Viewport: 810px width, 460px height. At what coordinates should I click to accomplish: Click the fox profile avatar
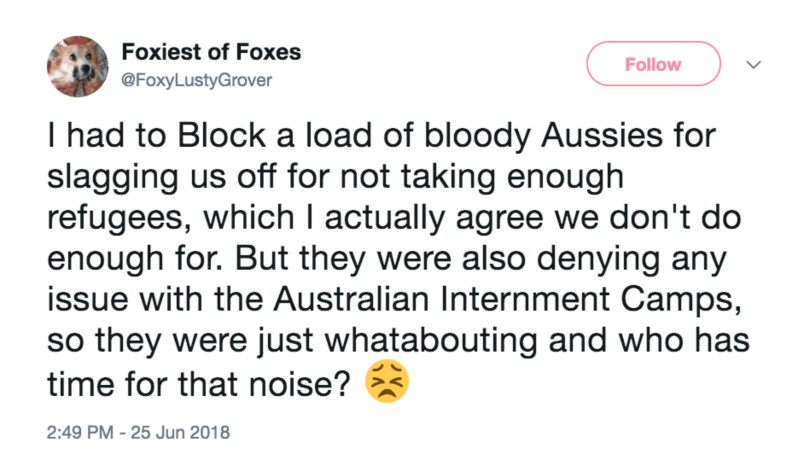(77, 66)
